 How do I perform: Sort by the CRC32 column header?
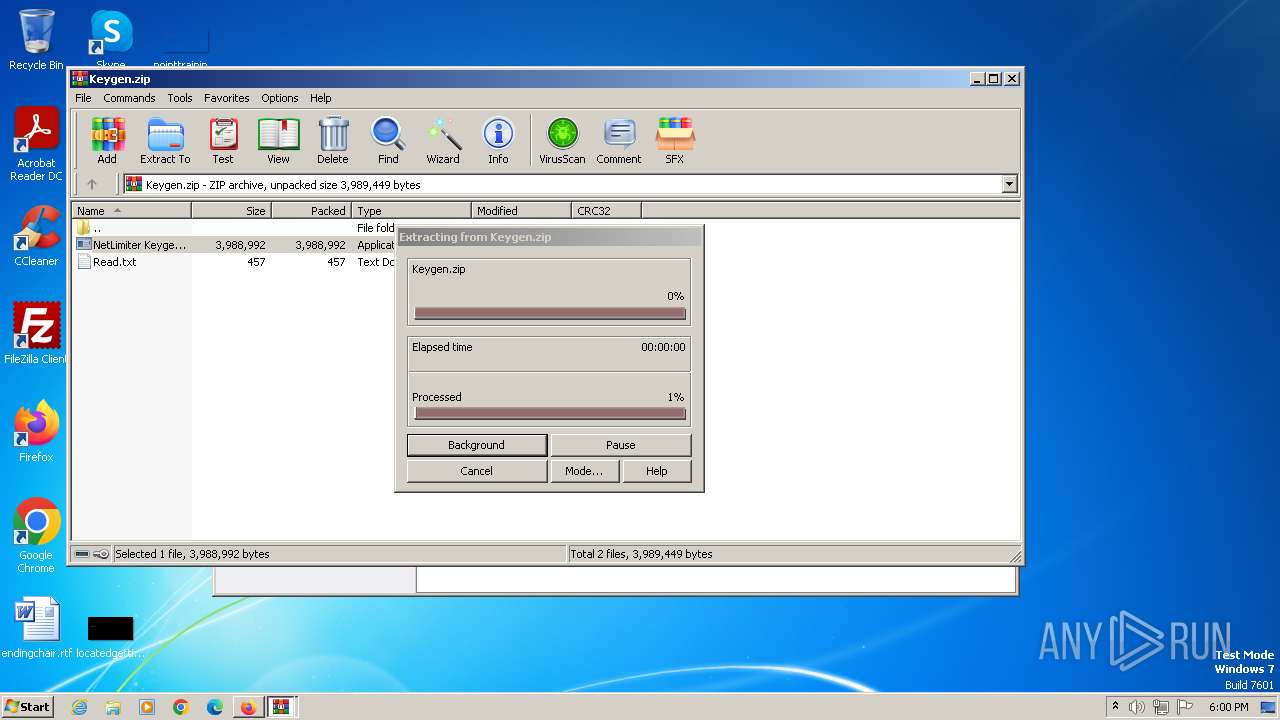606,211
